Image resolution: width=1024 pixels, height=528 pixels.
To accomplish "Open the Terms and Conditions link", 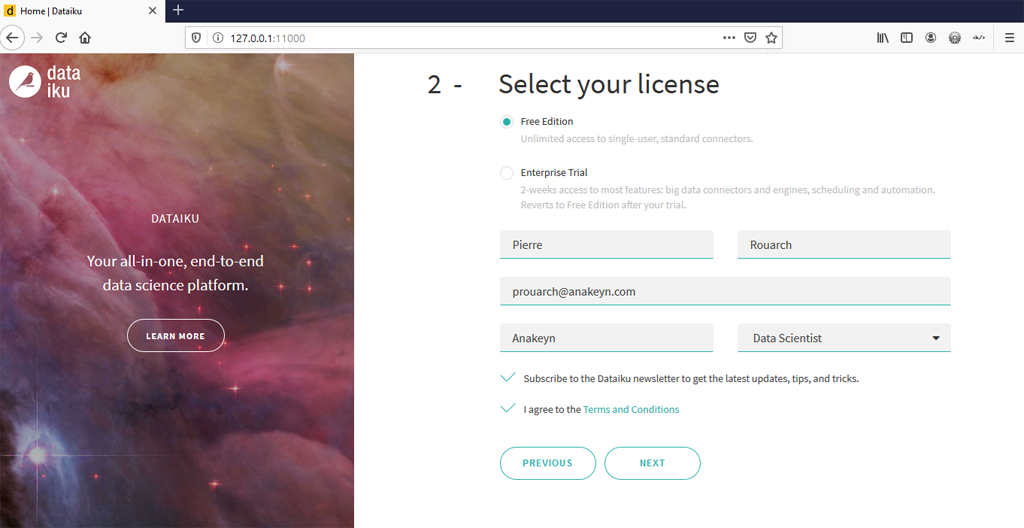I will (631, 410).
